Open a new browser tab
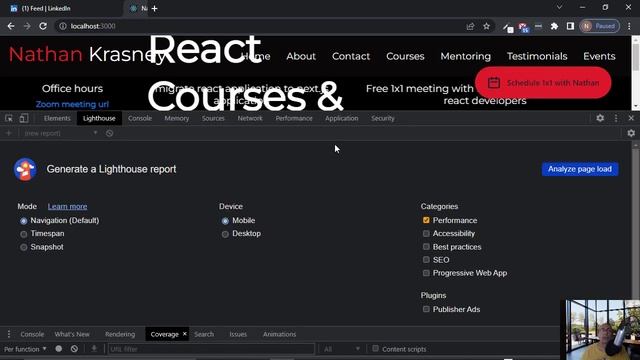Screen dimensions: 640x360 [x=154, y=9]
